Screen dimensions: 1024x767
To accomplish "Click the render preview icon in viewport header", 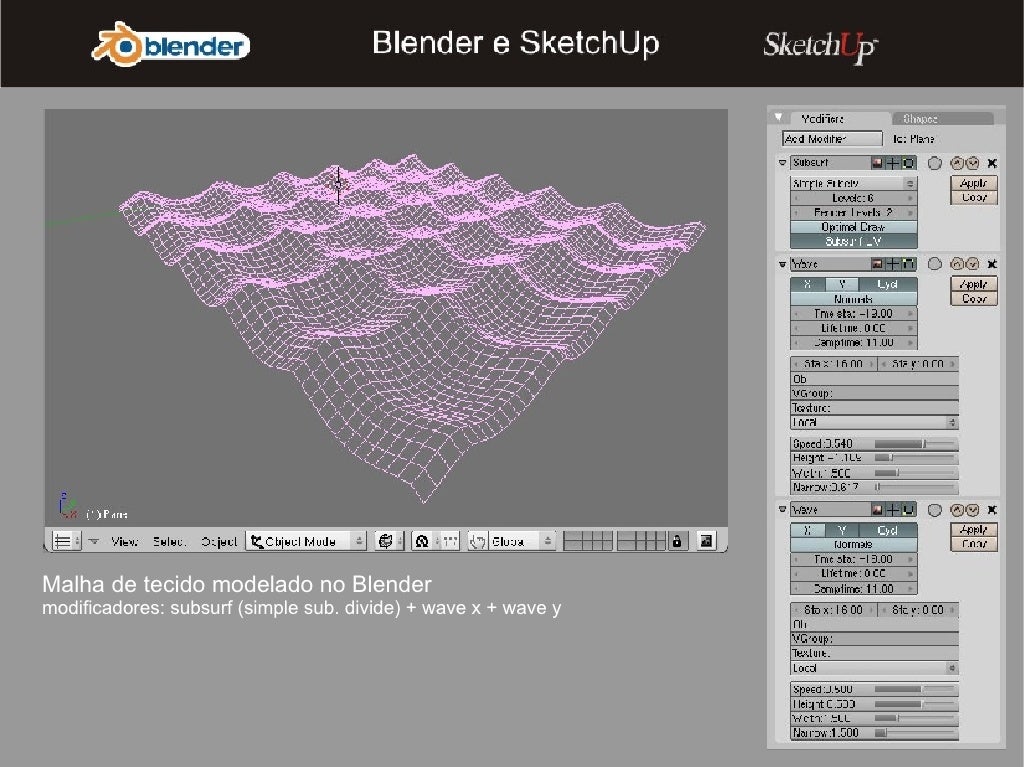I will coord(706,541).
